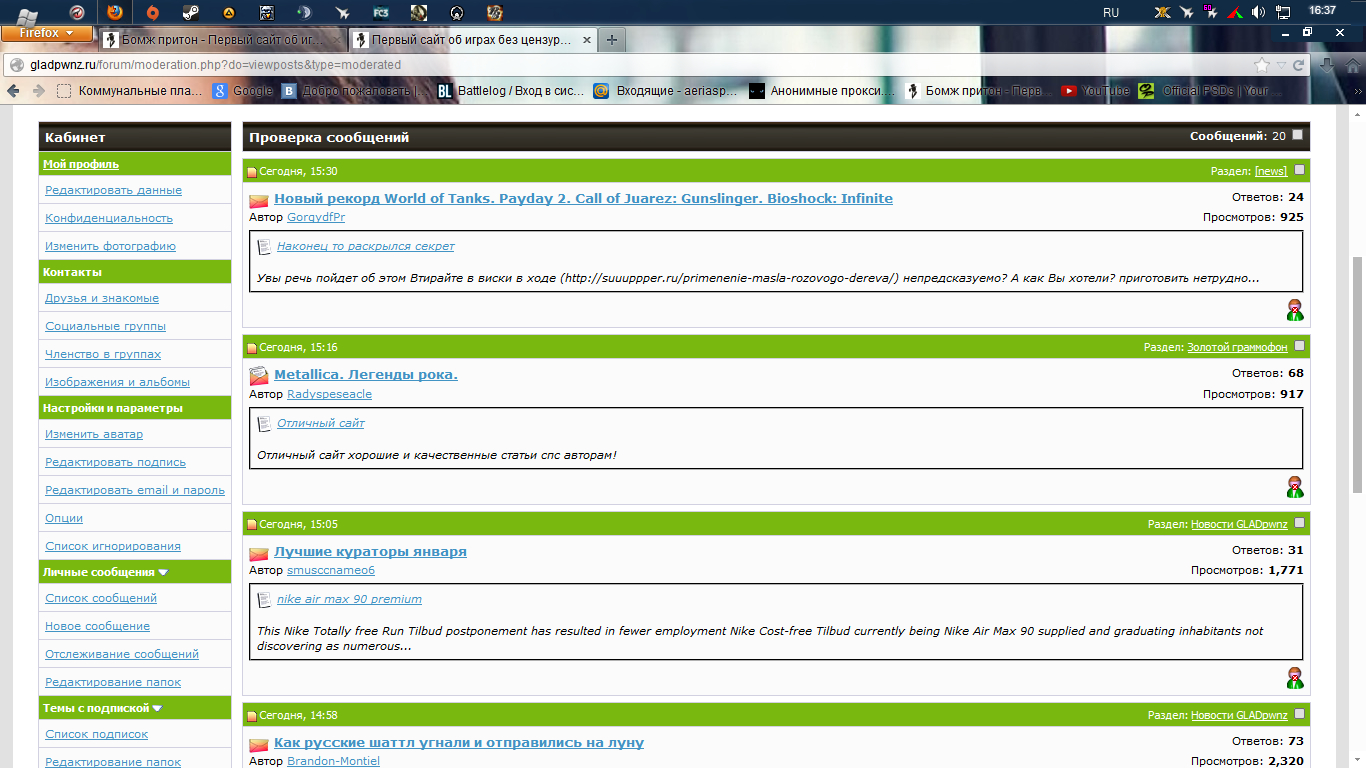The width and height of the screenshot is (1366, 768).
Task: Select the checkbox for the 14:58 Новости GLADpwnz post
Action: [x=1300, y=714]
